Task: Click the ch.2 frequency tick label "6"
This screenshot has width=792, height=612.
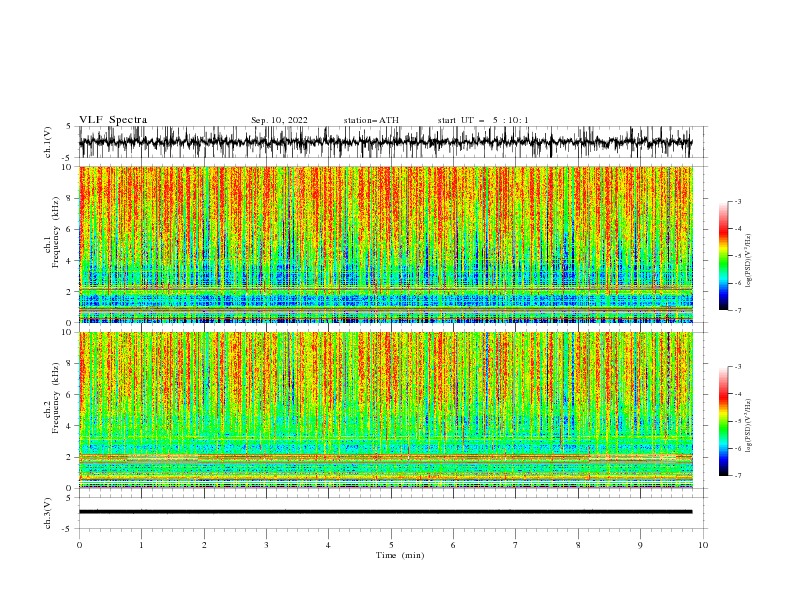Action: pos(71,394)
